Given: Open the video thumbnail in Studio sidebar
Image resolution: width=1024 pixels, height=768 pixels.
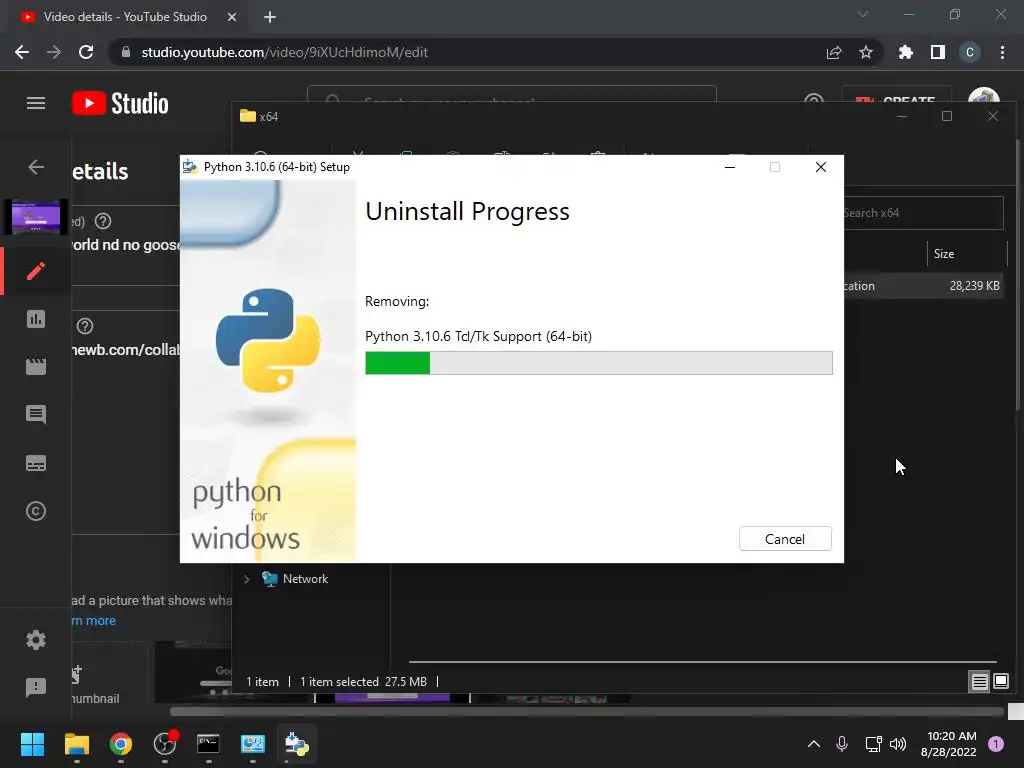Looking at the screenshot, I should click(36, 217).
